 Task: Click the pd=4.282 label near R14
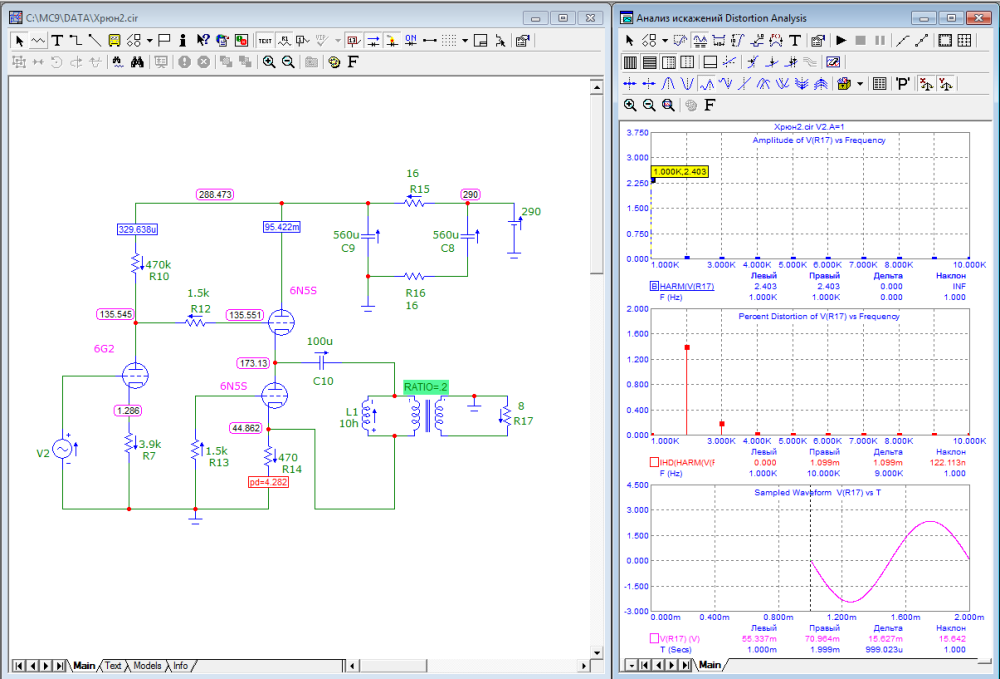click(268, 482)
